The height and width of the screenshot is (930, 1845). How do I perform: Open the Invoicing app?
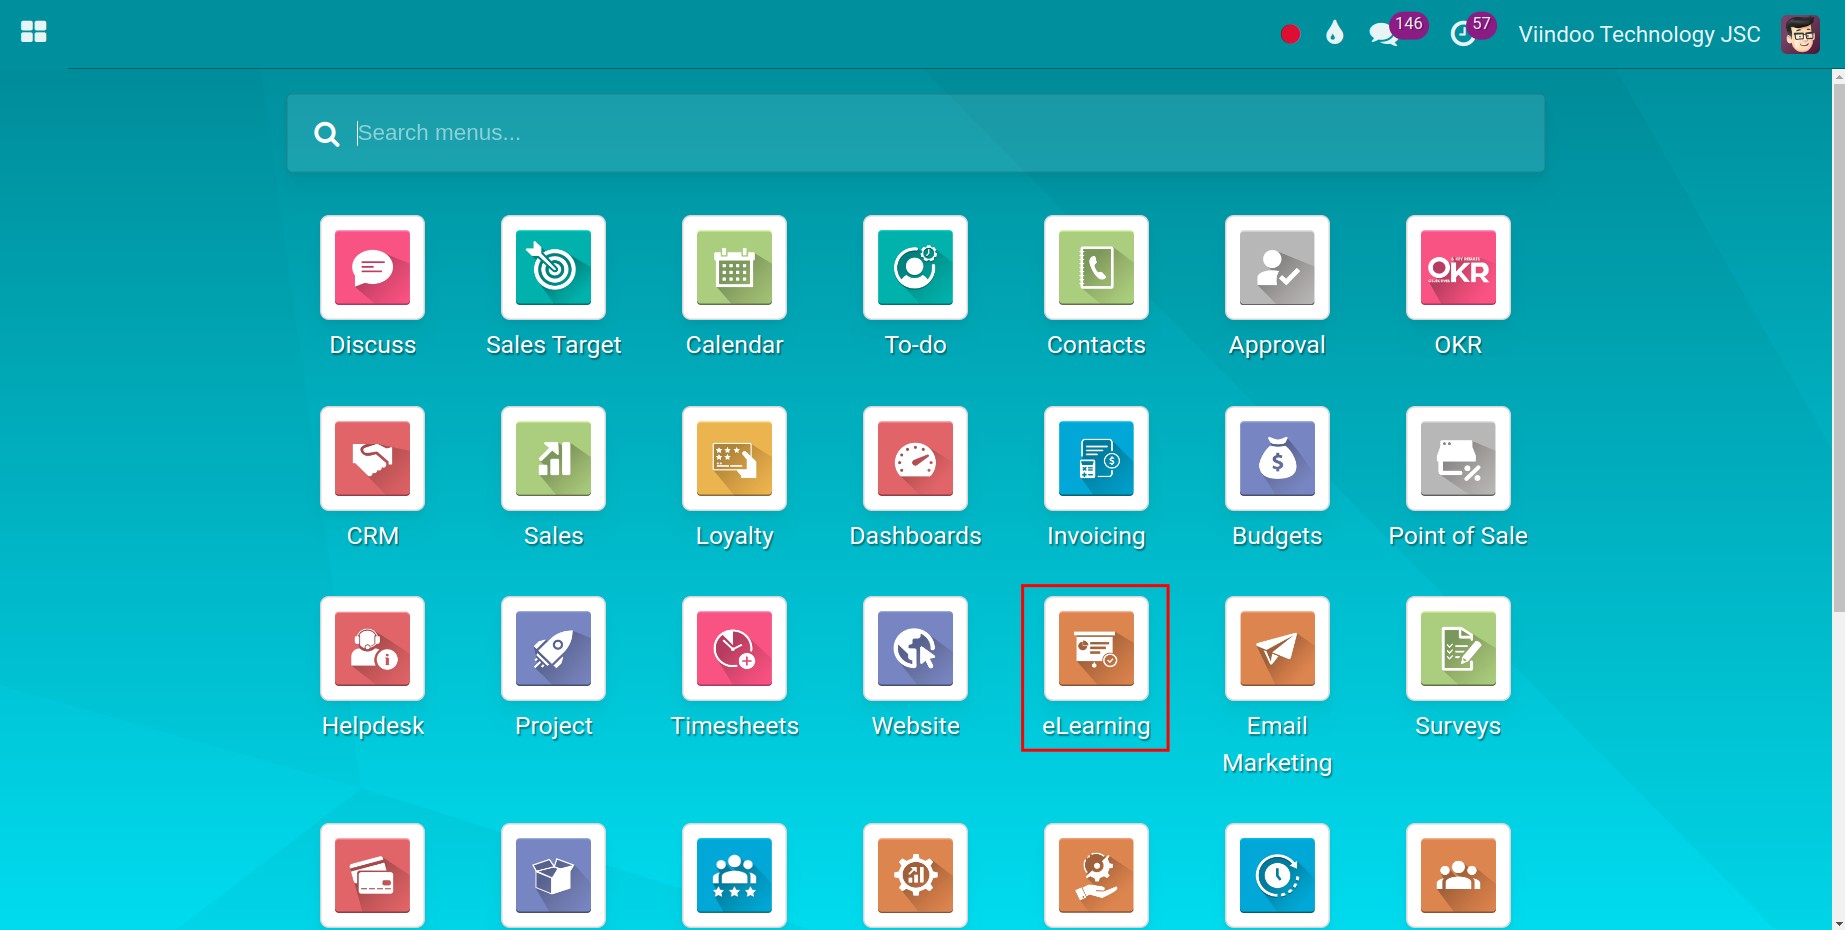click(1096, 458)
